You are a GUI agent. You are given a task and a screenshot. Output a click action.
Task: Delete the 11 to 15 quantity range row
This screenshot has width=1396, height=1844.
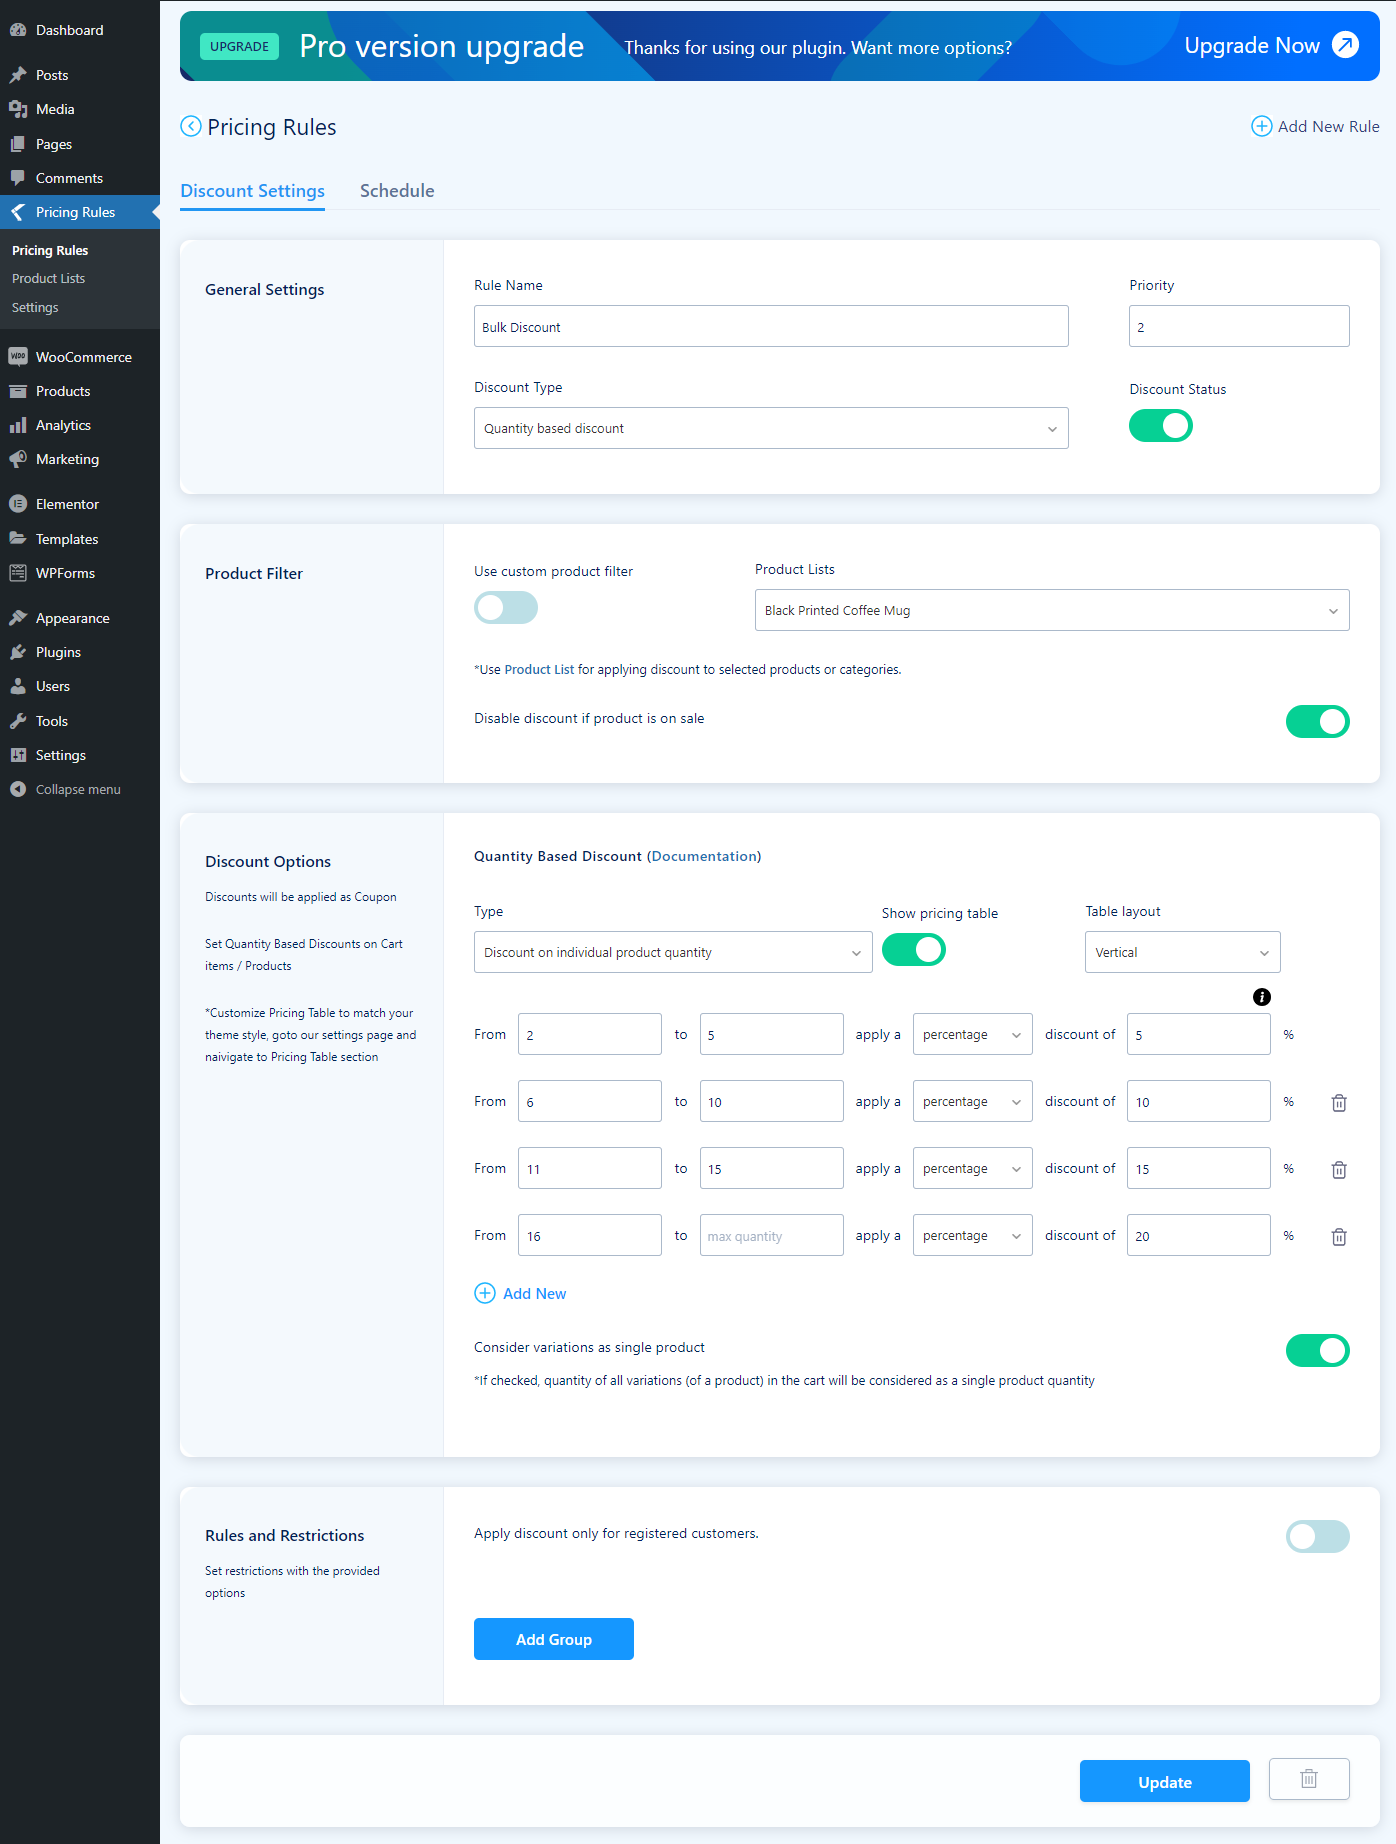[x=1339, y=1169]
